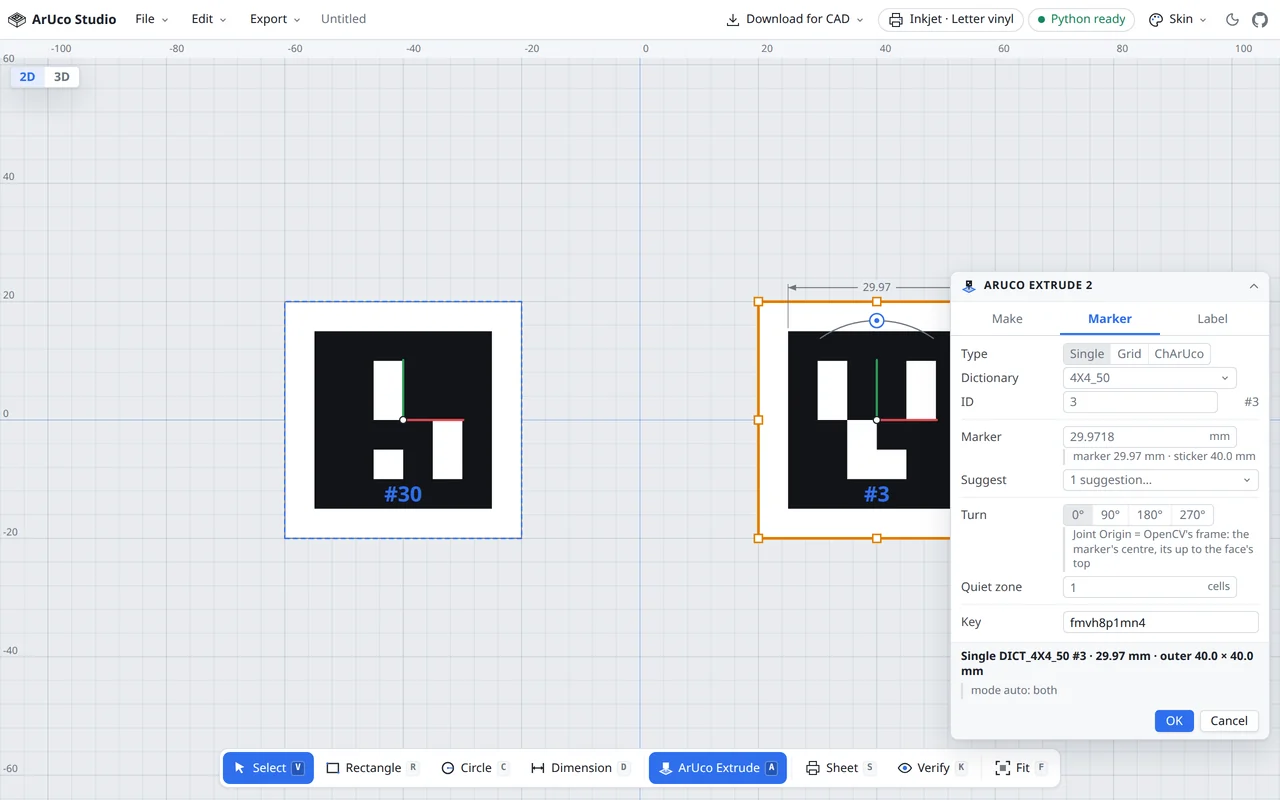Choose the Rectangle tool
Screen dimensions: 1280x800
[x=373, y=768]
